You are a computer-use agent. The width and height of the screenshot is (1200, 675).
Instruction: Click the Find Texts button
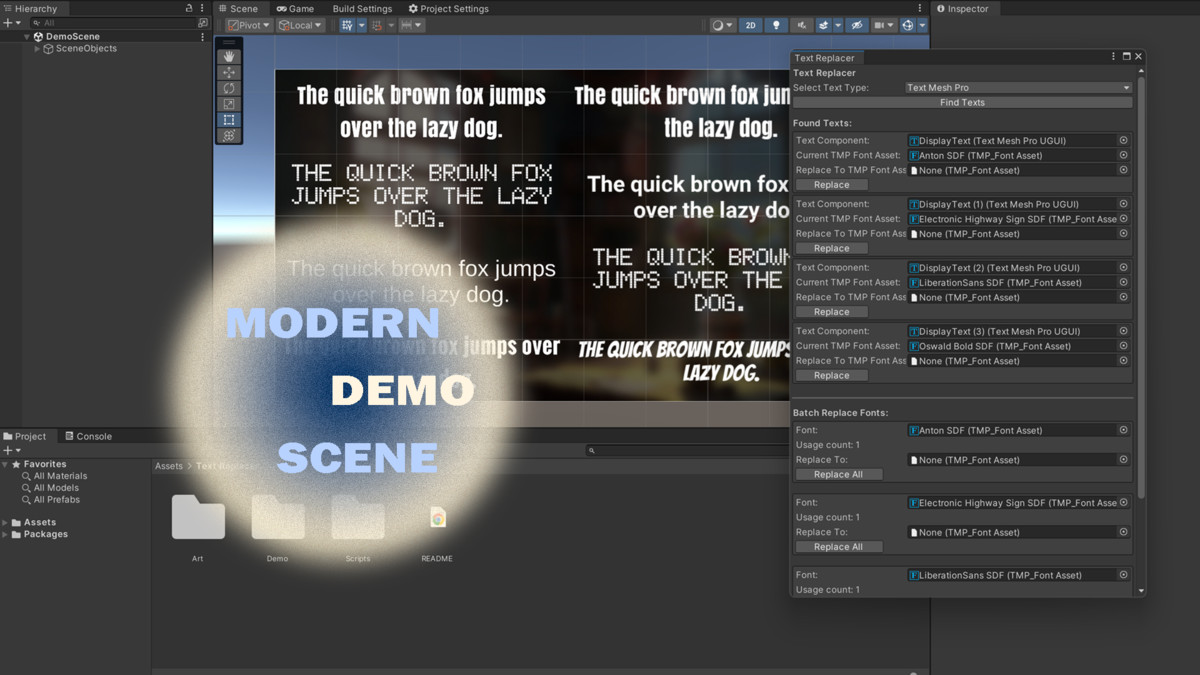click(x=962, y=102)
